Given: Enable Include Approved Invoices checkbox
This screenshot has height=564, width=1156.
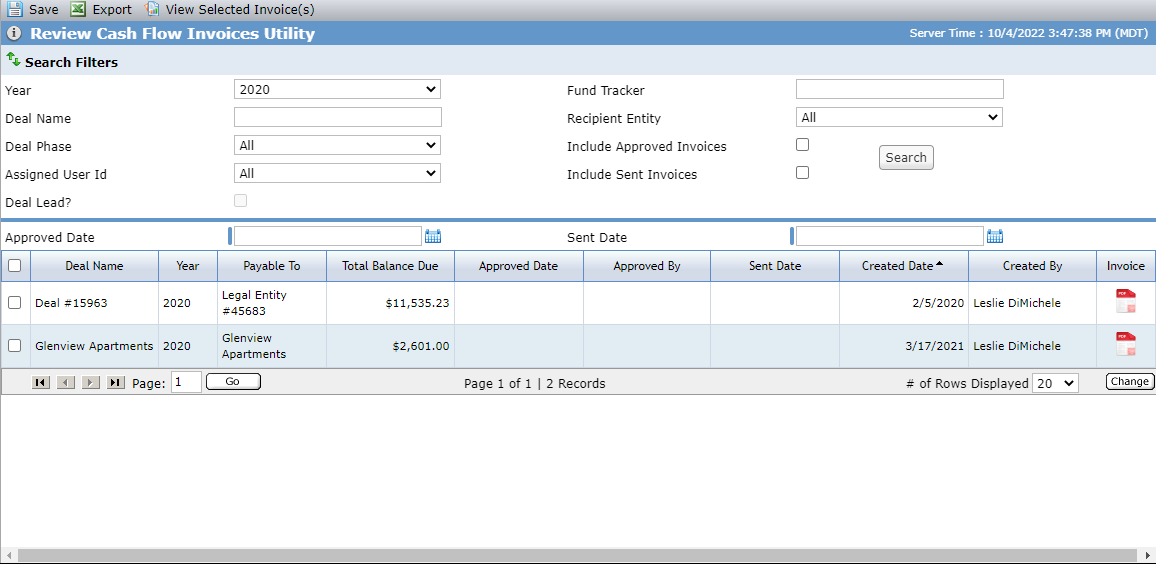Looking at the screenshot, I should 803,145.
